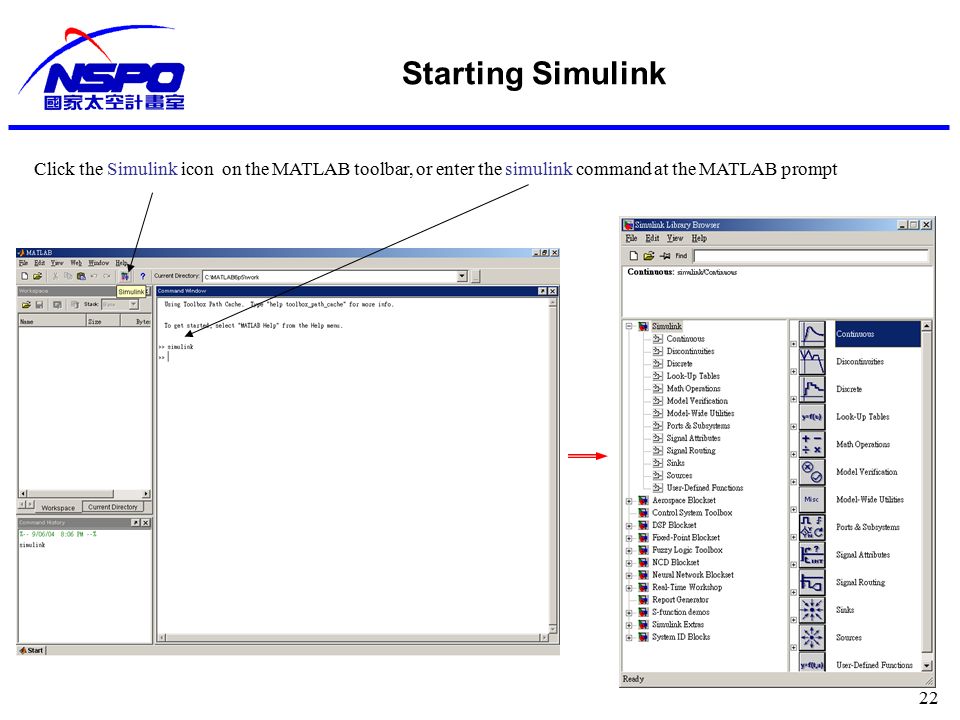Click the Load data icon in Workspace toolbar
960x720 pixels.
point(26,304)
